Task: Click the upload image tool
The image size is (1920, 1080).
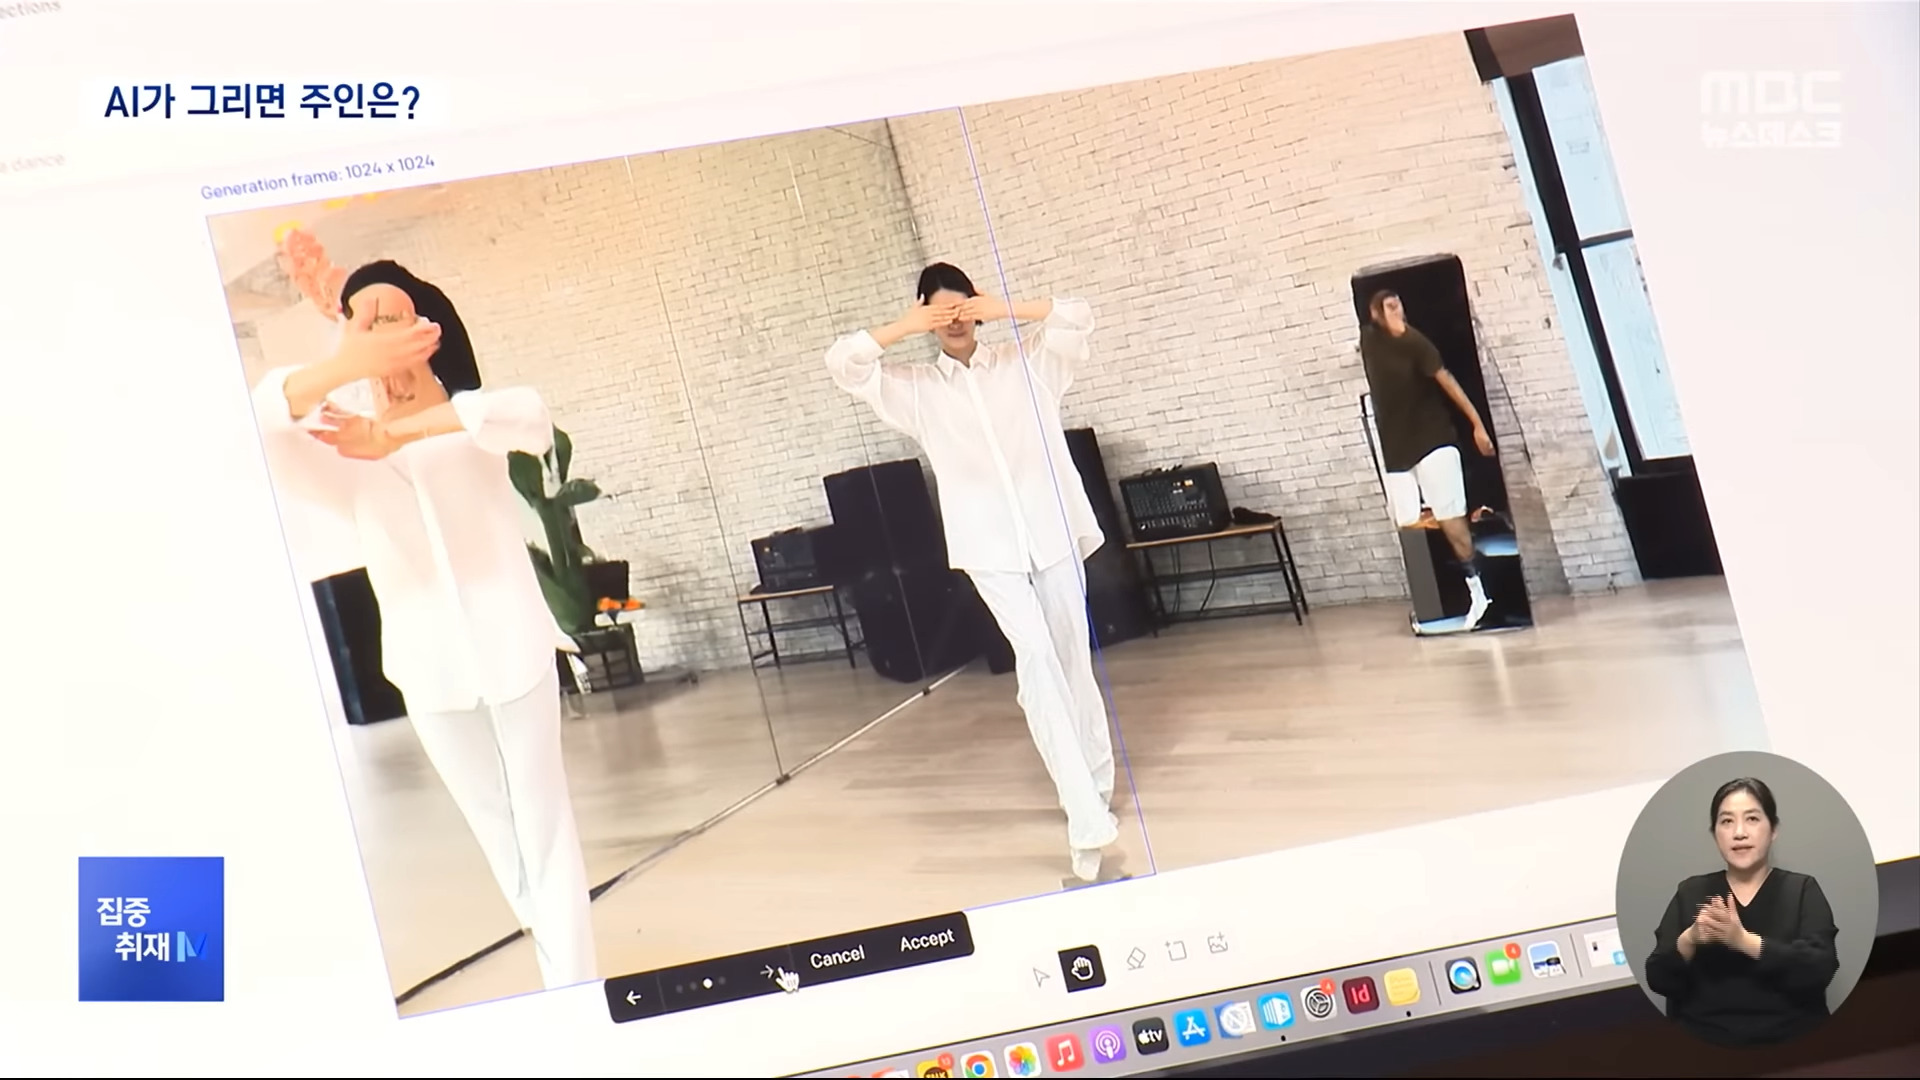Action: [1218, 942]
